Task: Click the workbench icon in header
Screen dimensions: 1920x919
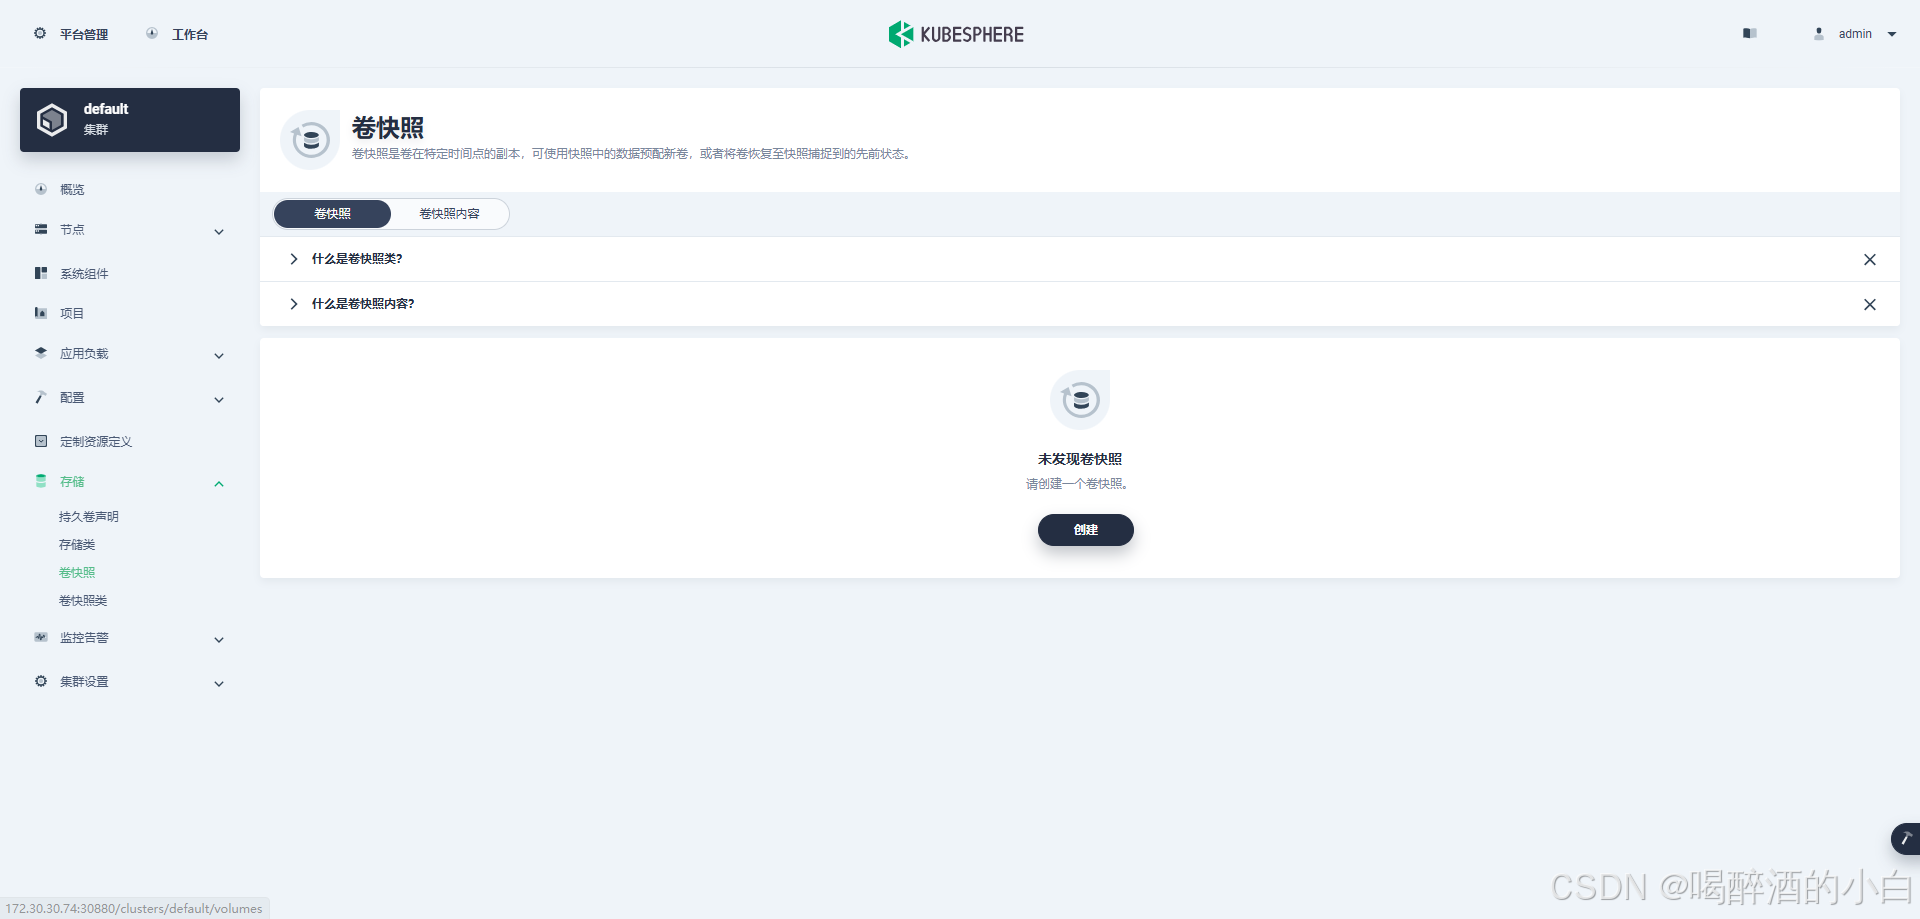Action: [x=152, y=34]
